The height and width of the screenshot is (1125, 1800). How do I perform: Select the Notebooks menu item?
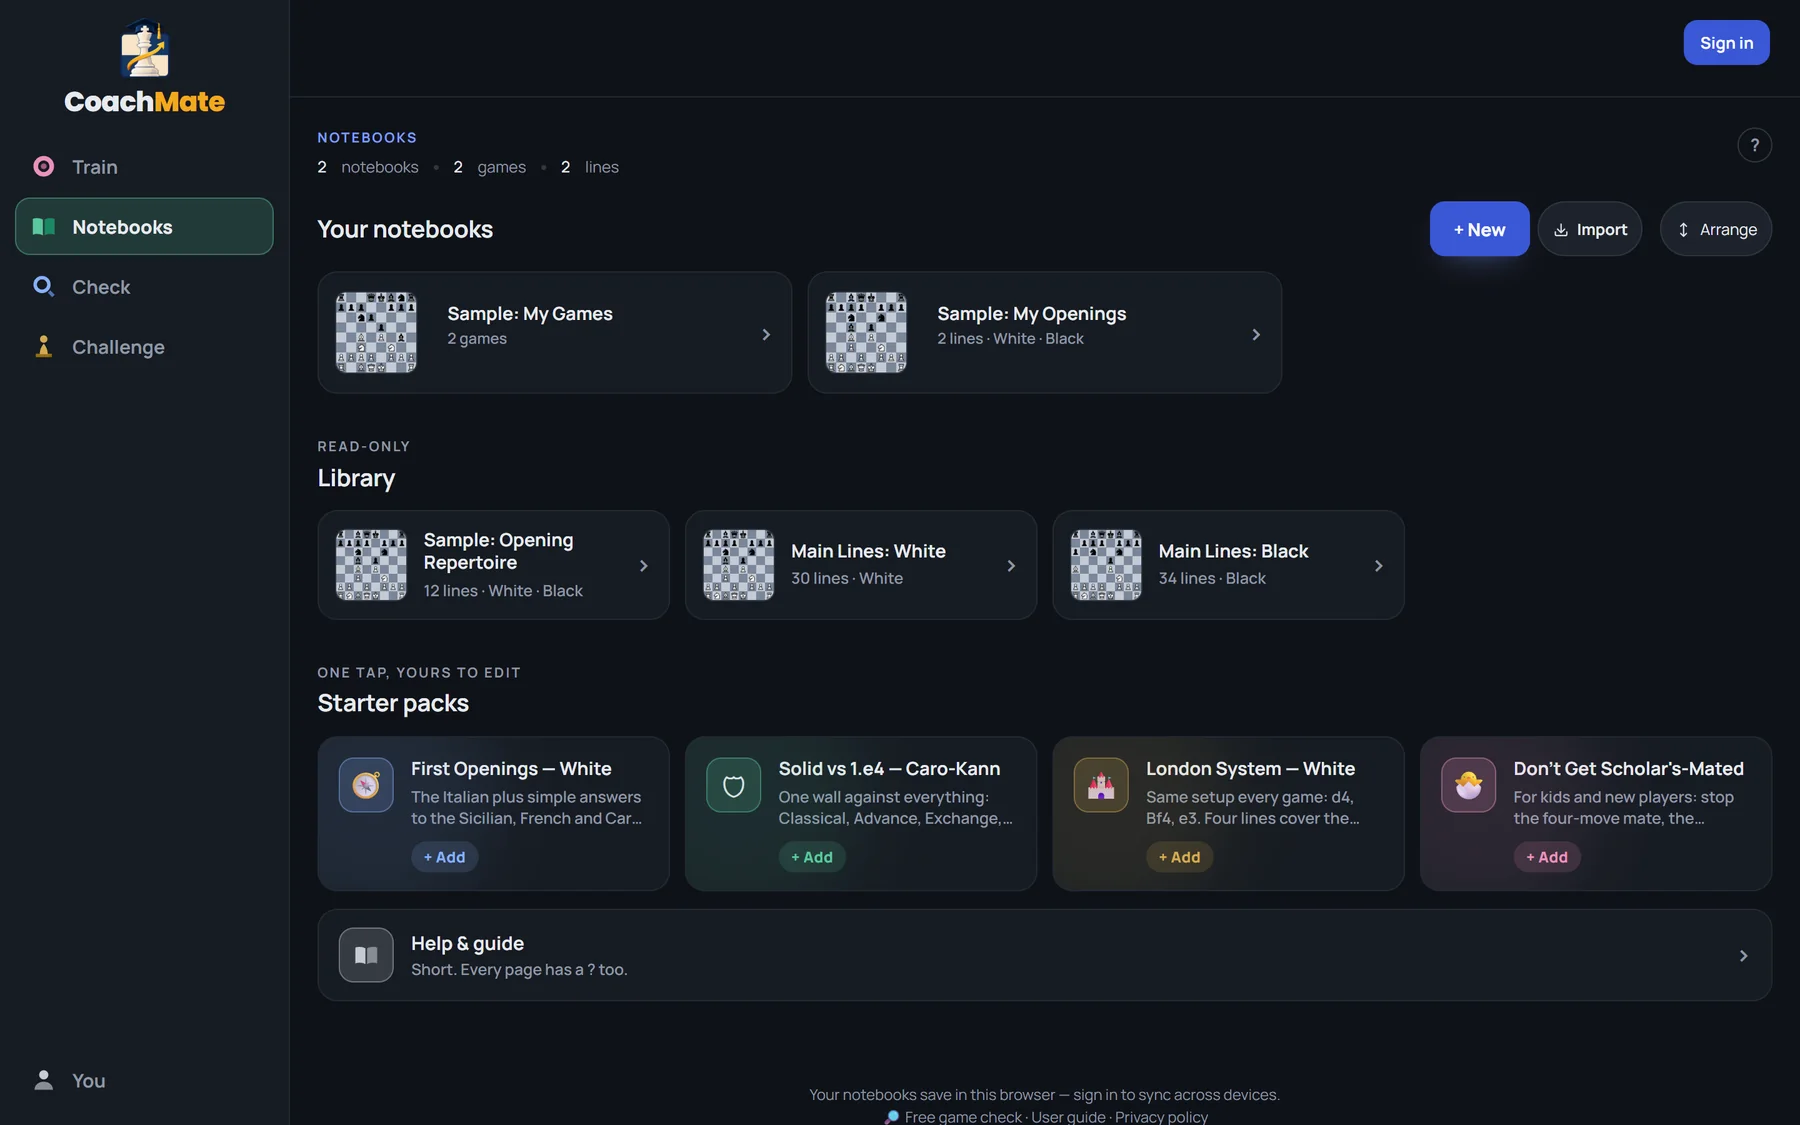pos(144,226)
